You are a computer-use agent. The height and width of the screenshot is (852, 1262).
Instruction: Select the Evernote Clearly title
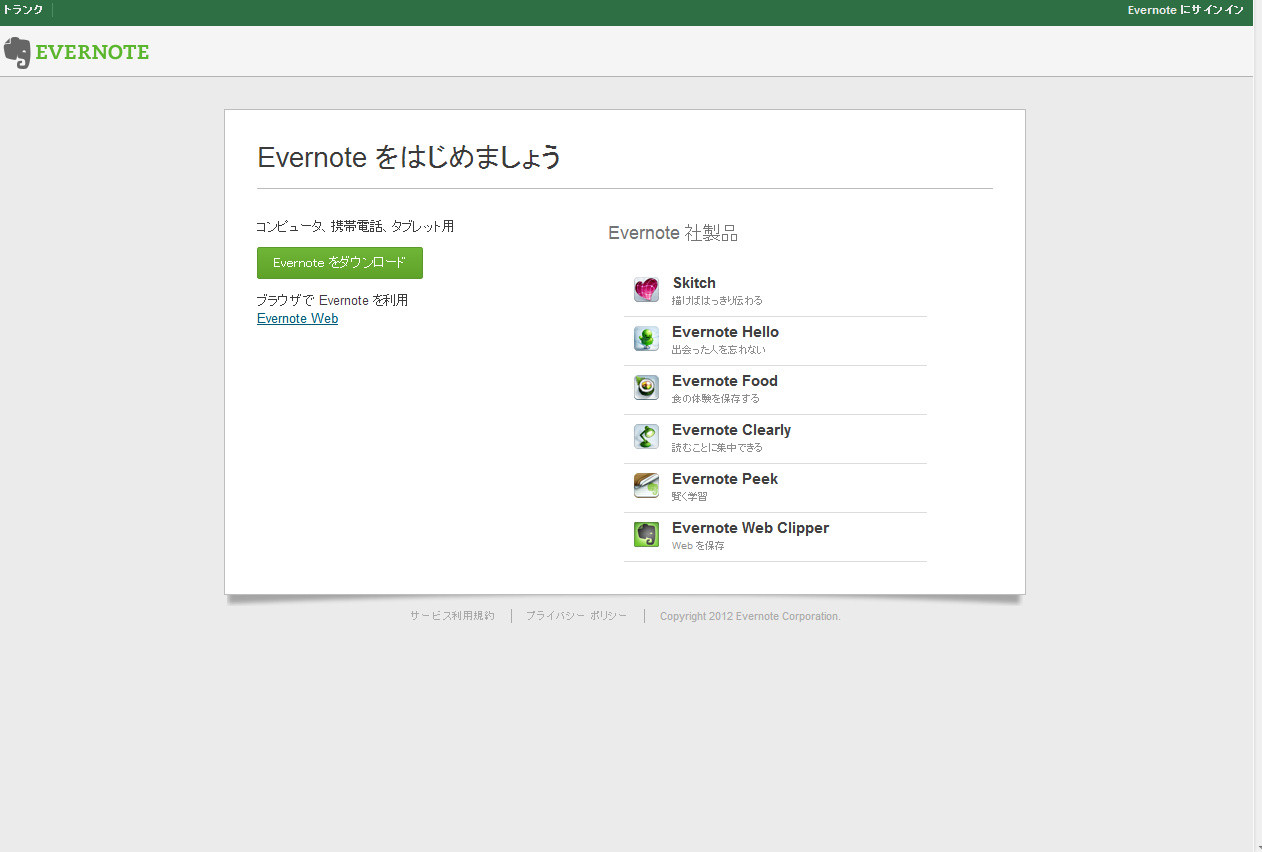point(731,430)
